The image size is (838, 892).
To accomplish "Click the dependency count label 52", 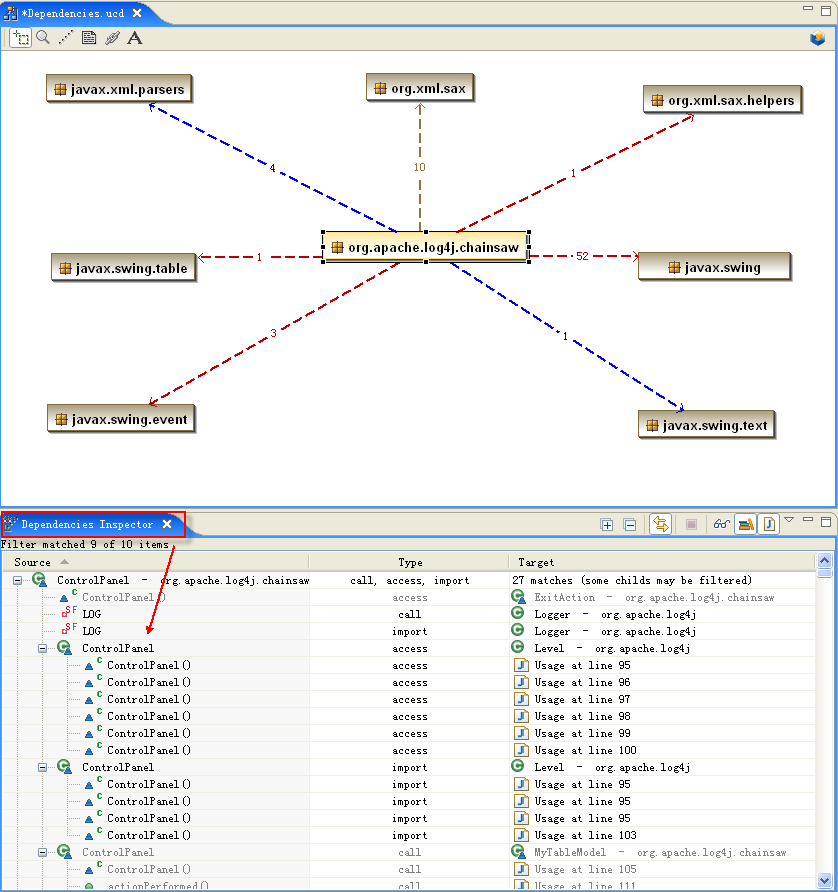I will point(582,256).
